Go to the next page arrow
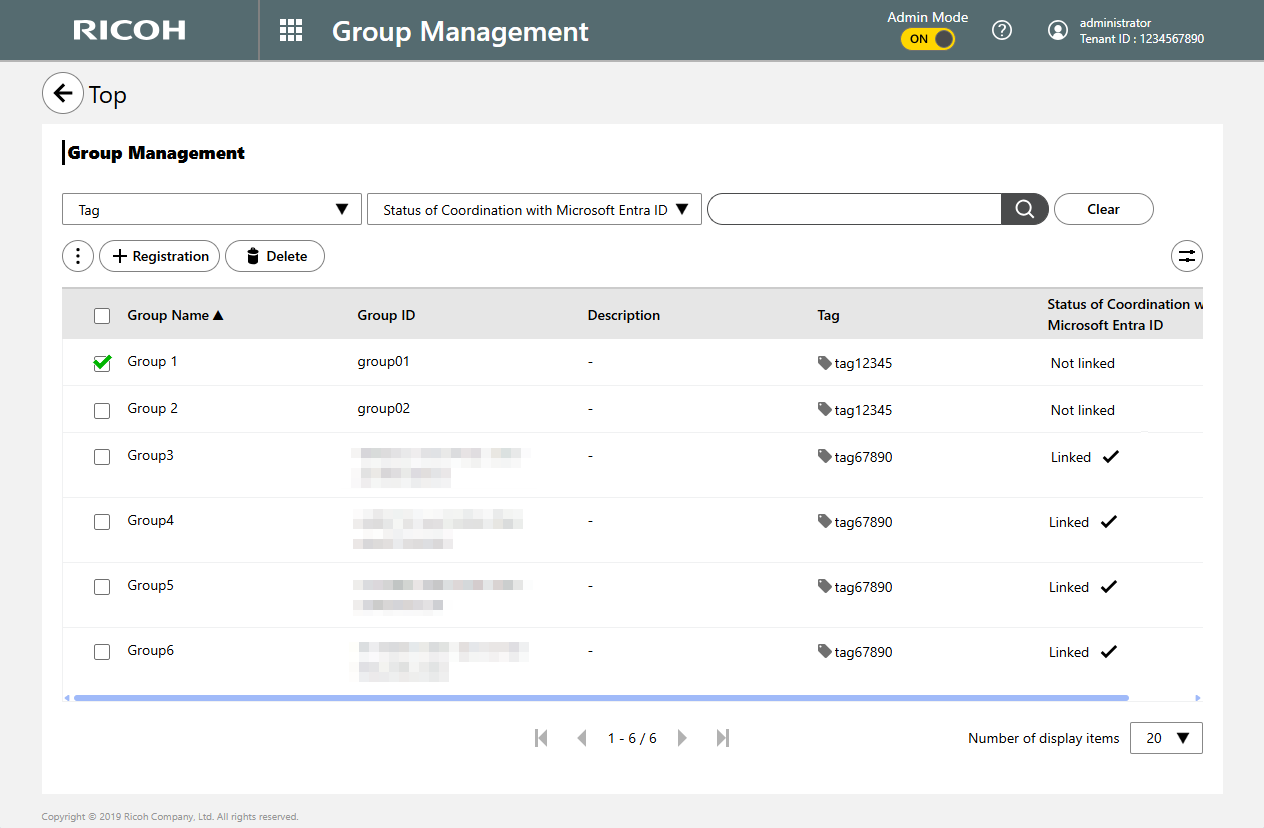Screen dimensions: 1264x828 682,738
